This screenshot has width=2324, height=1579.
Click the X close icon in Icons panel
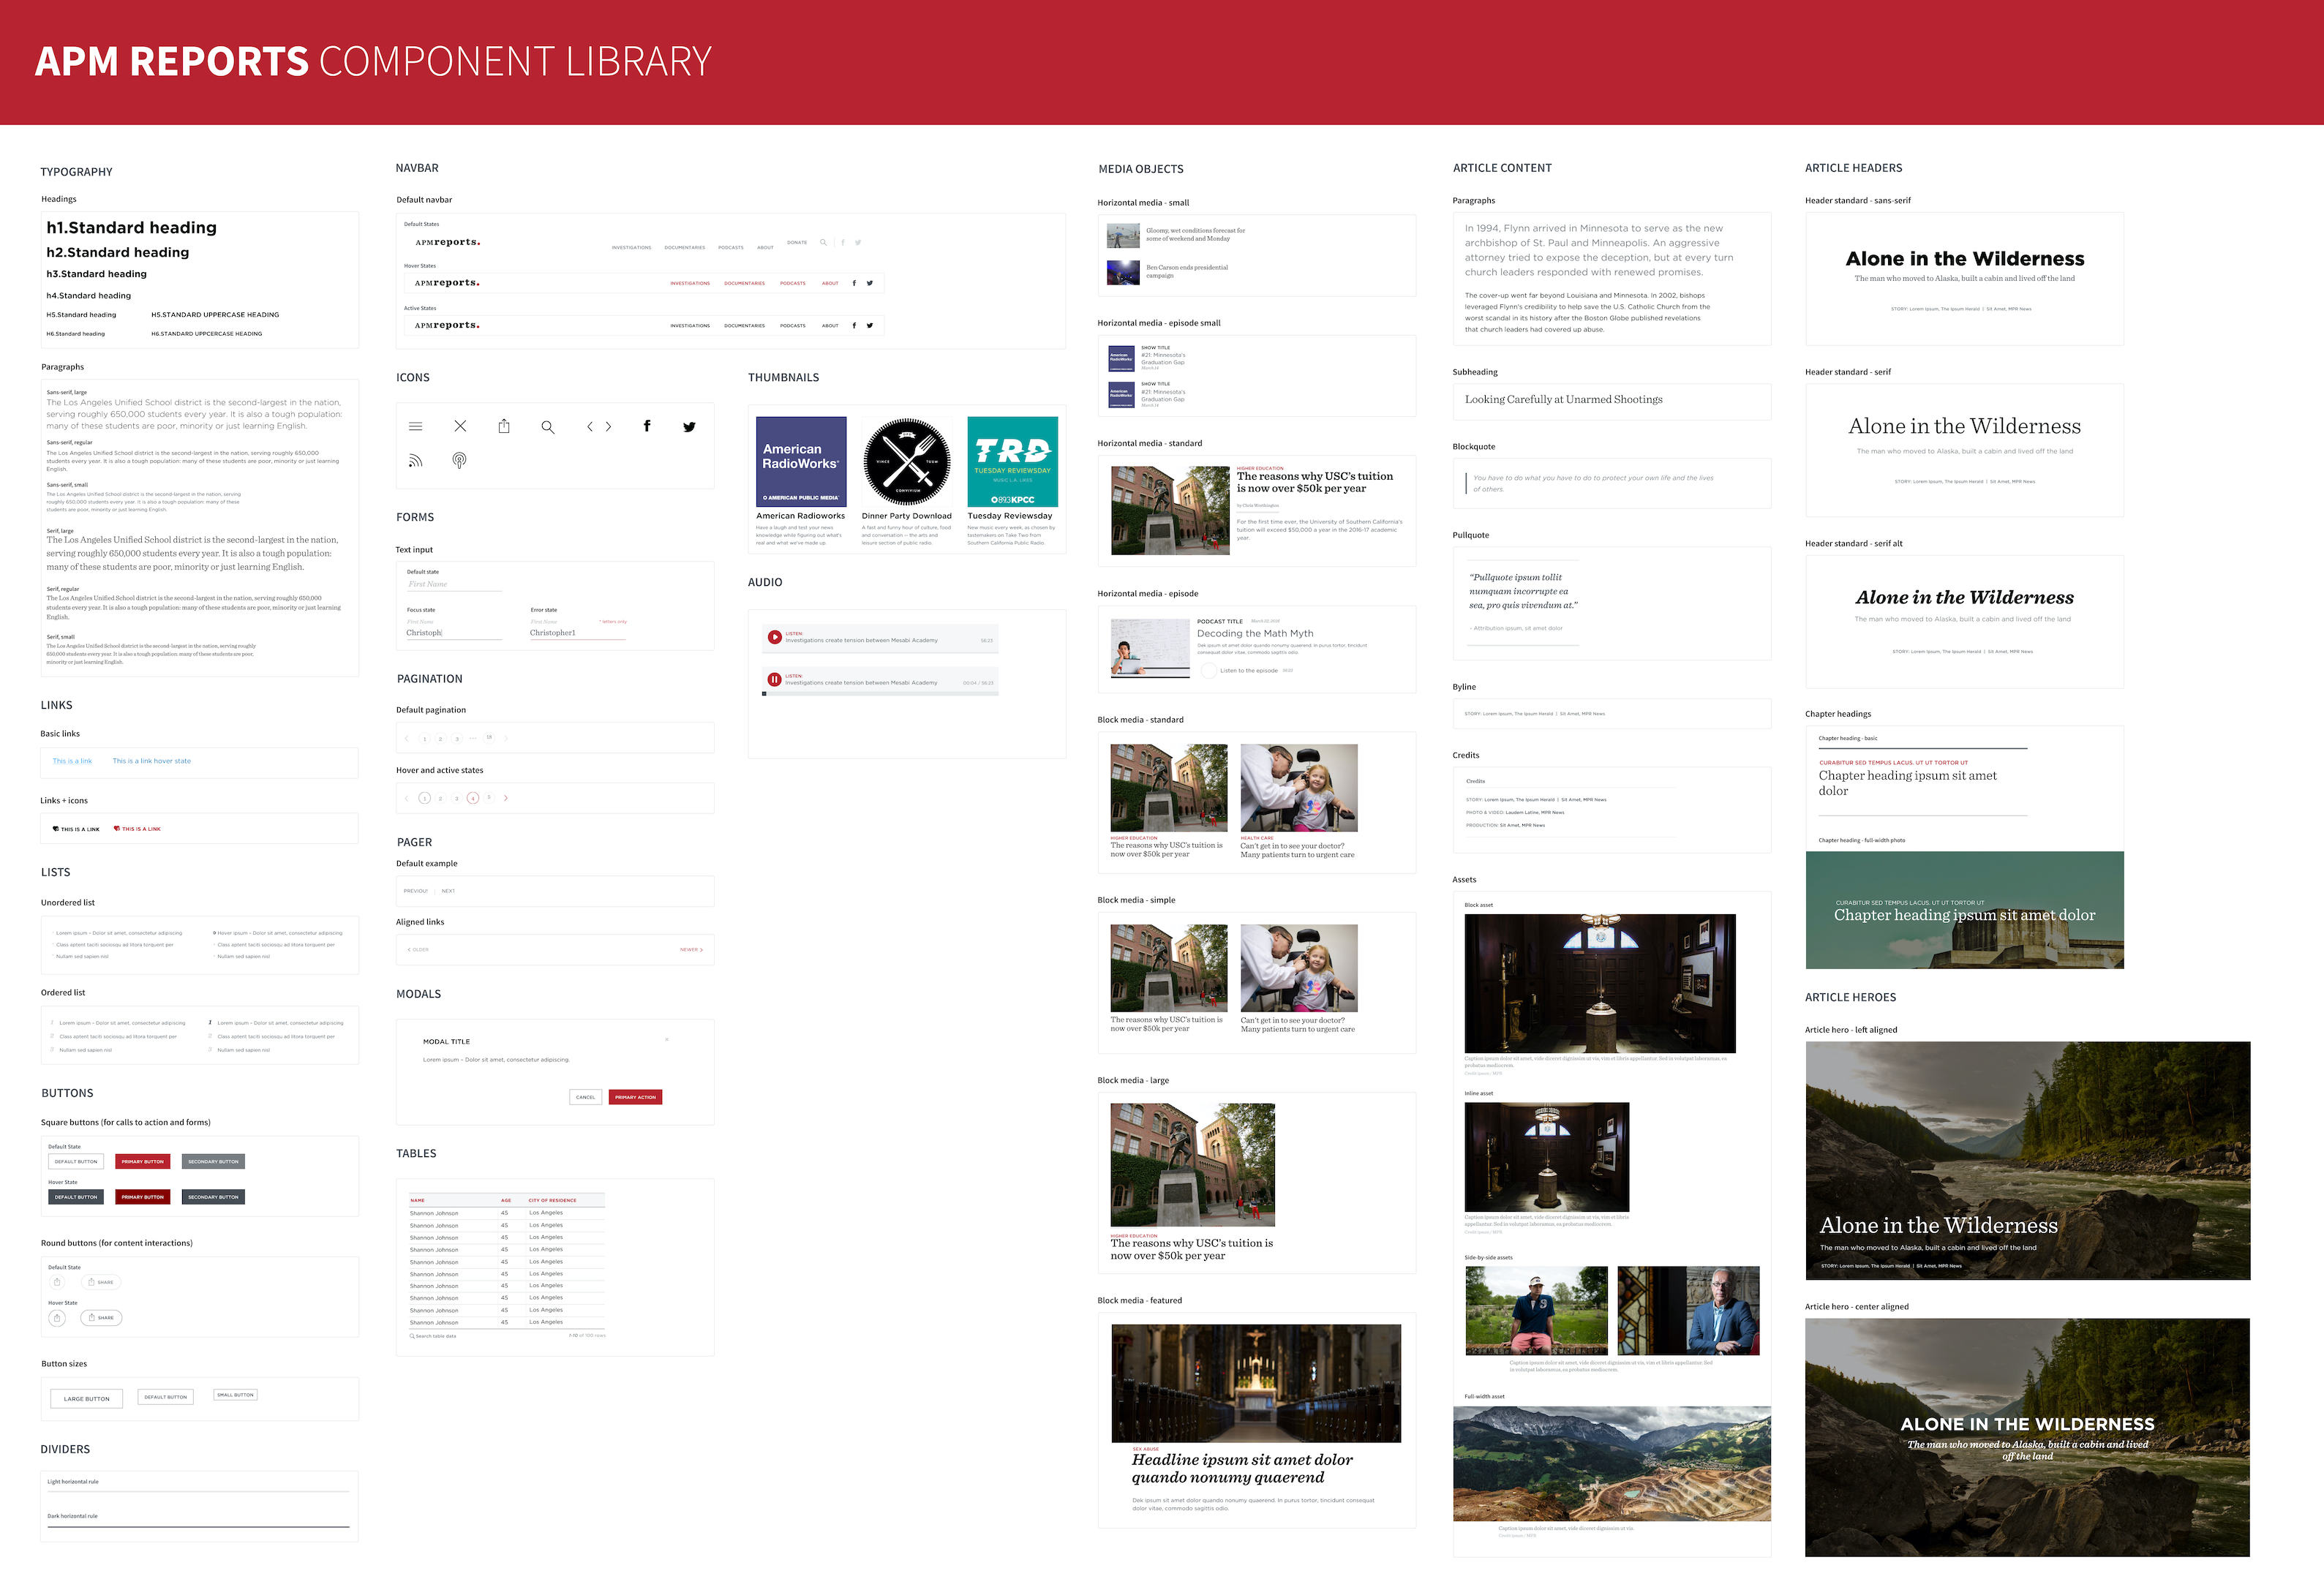point(460,426)
